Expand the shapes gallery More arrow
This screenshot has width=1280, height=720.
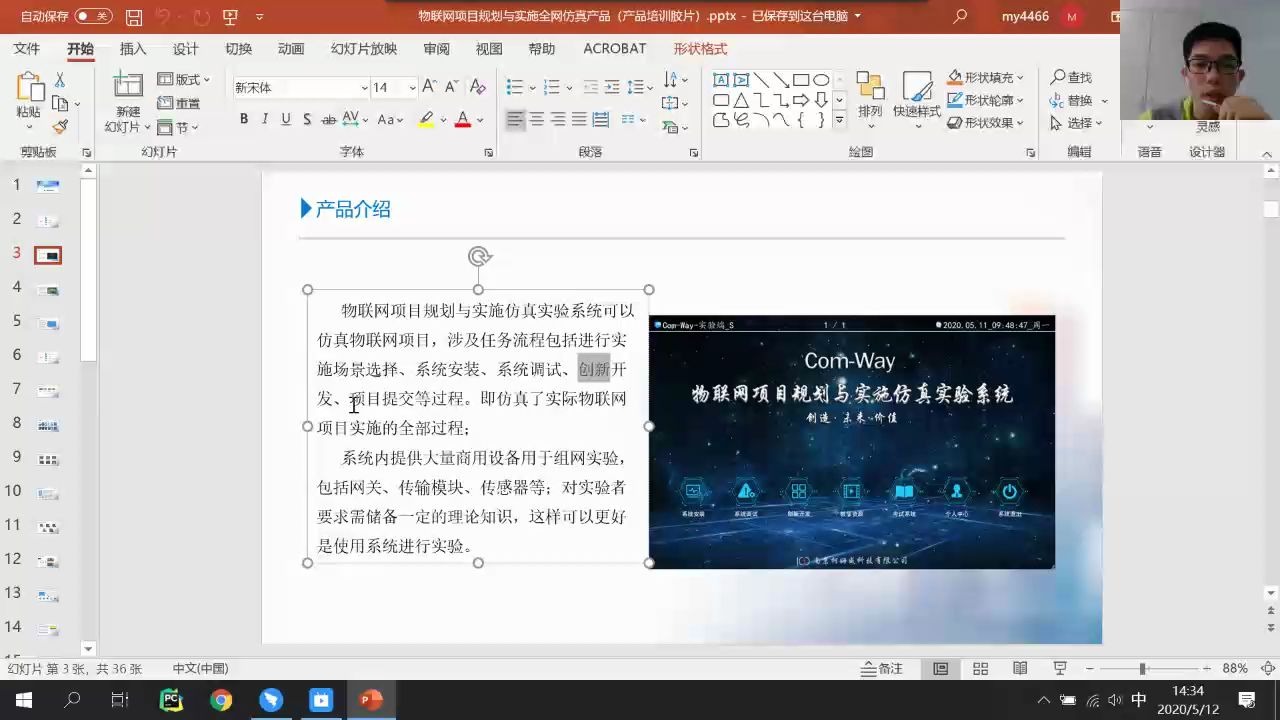click(839, 120)
